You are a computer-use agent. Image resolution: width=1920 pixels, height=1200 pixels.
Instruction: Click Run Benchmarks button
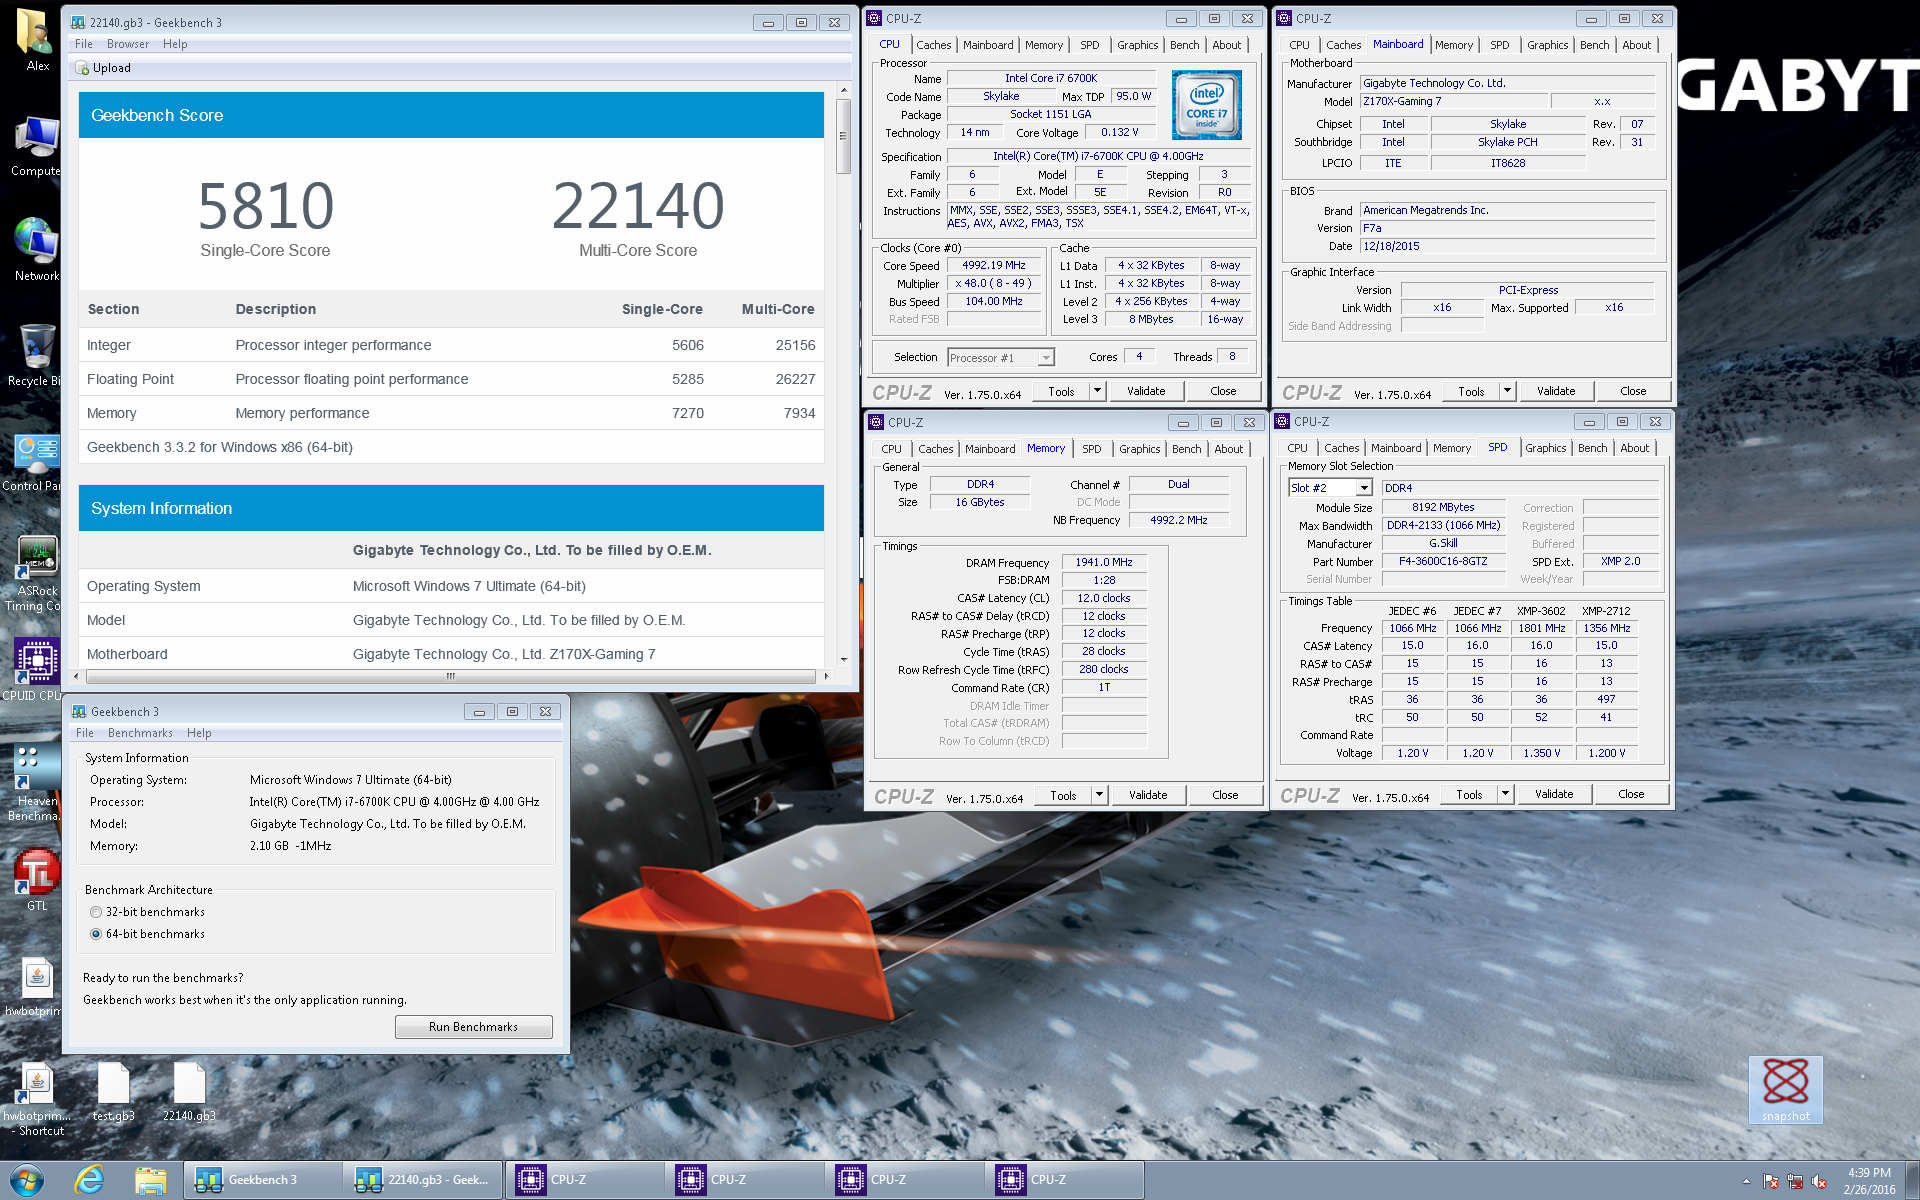click(473, 1027)
